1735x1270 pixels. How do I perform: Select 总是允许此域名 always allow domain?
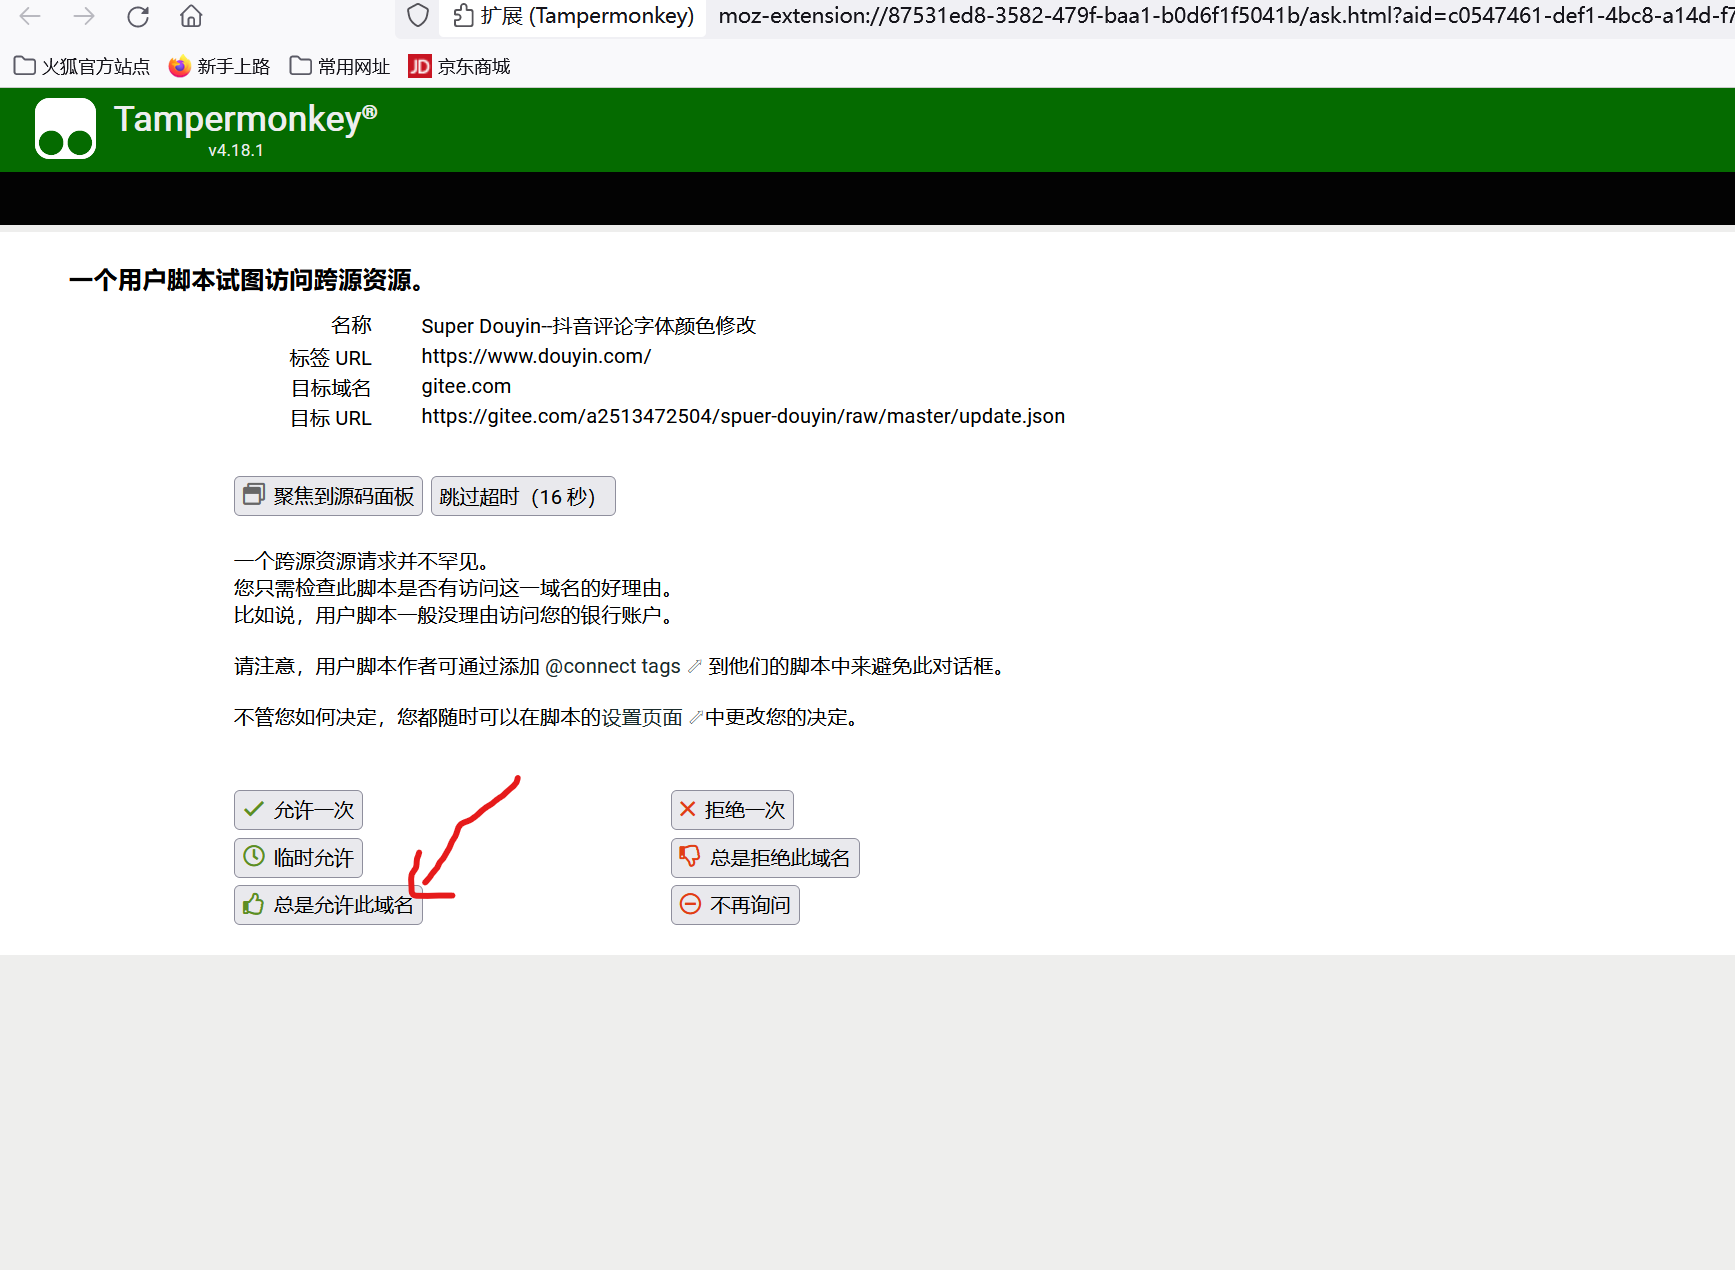tap(328, 905)
